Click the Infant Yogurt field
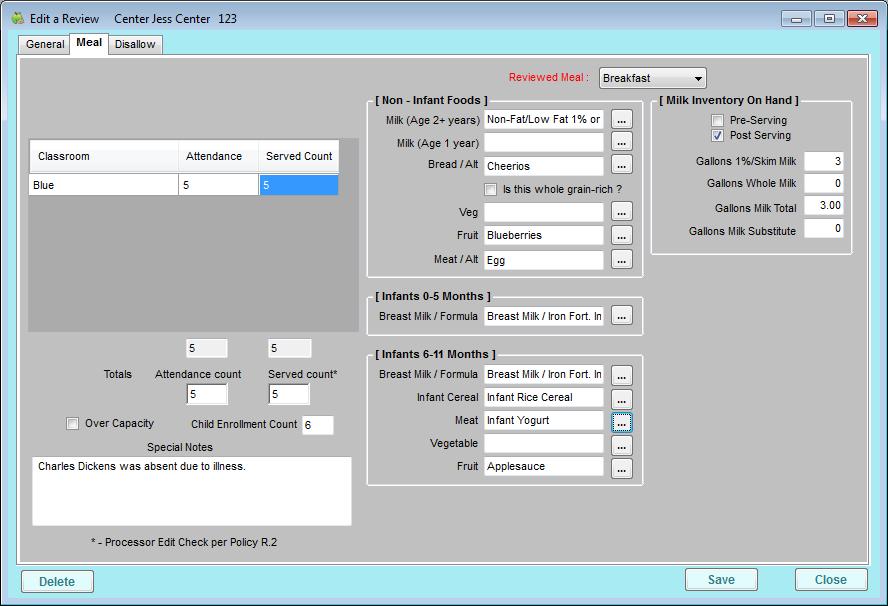This screenshot has height=606, width=888. [544, 420]
